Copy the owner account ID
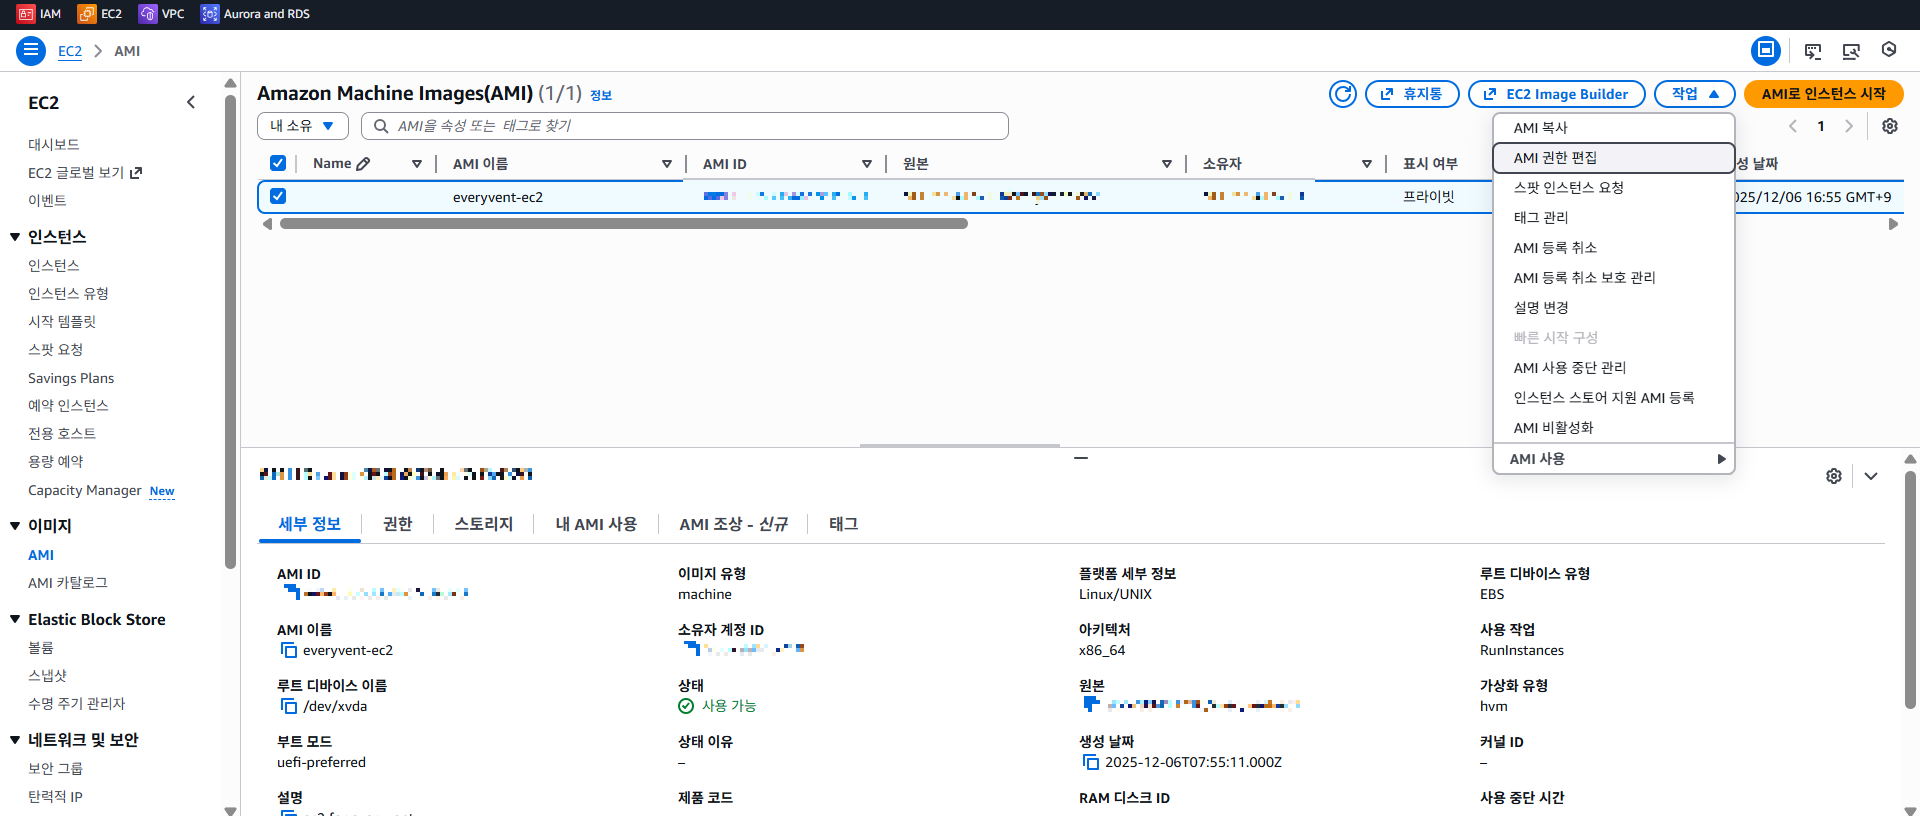The image size is (1920, 816). click(x=691, y=649)
